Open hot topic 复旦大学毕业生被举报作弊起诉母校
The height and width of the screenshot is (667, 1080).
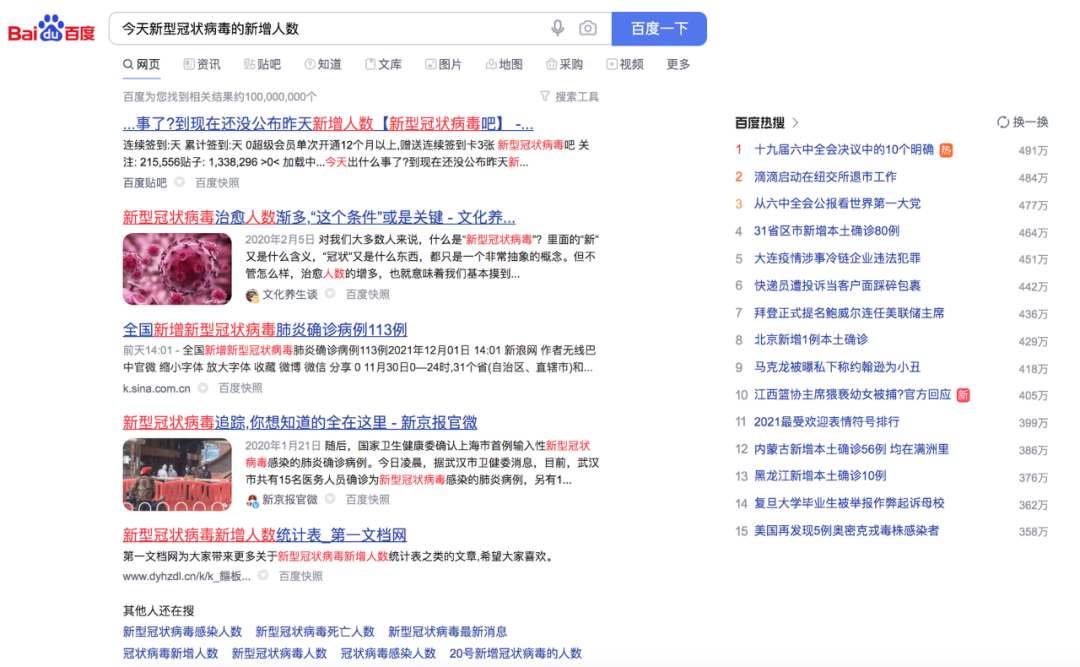(849, 504)
